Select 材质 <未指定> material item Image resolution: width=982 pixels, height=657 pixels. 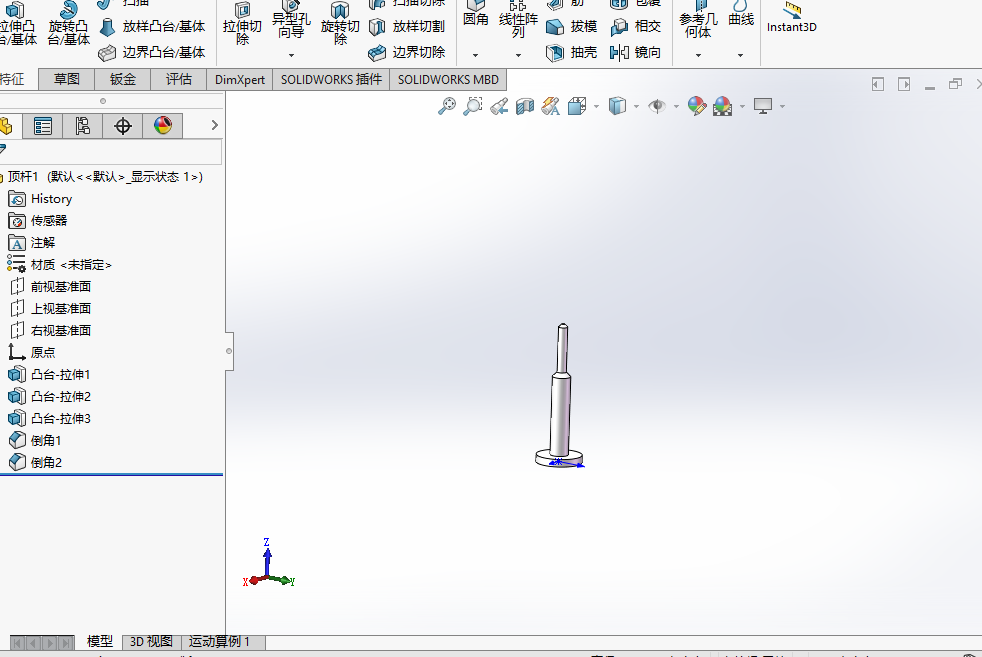tap(59, 265)
